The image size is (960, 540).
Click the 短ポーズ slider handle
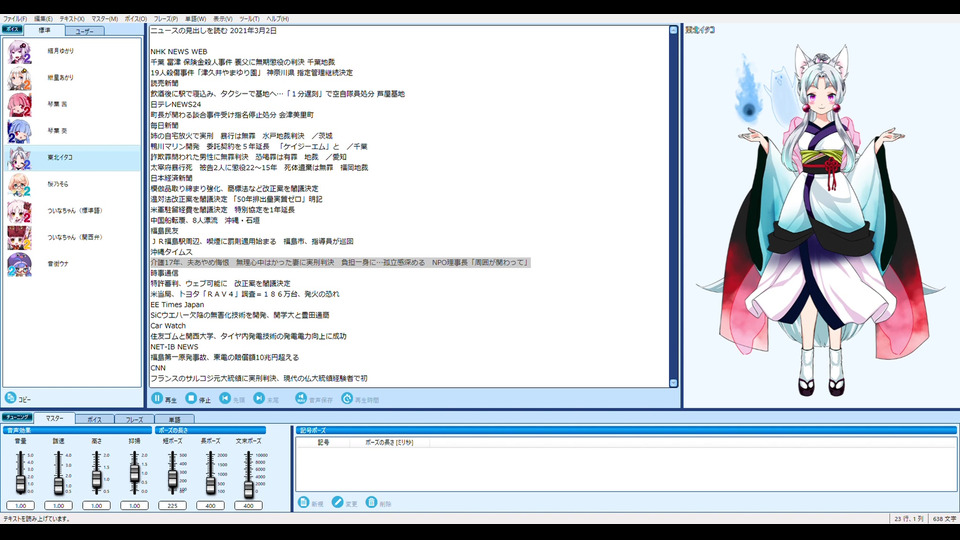tap(173, 478)
